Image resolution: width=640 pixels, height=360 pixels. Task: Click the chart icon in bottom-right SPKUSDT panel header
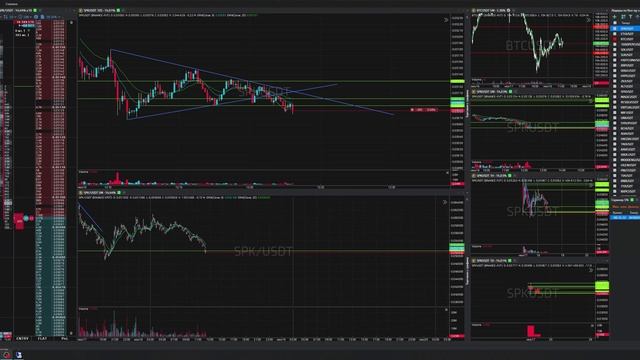pyautogui.click(x=474, y=260)
